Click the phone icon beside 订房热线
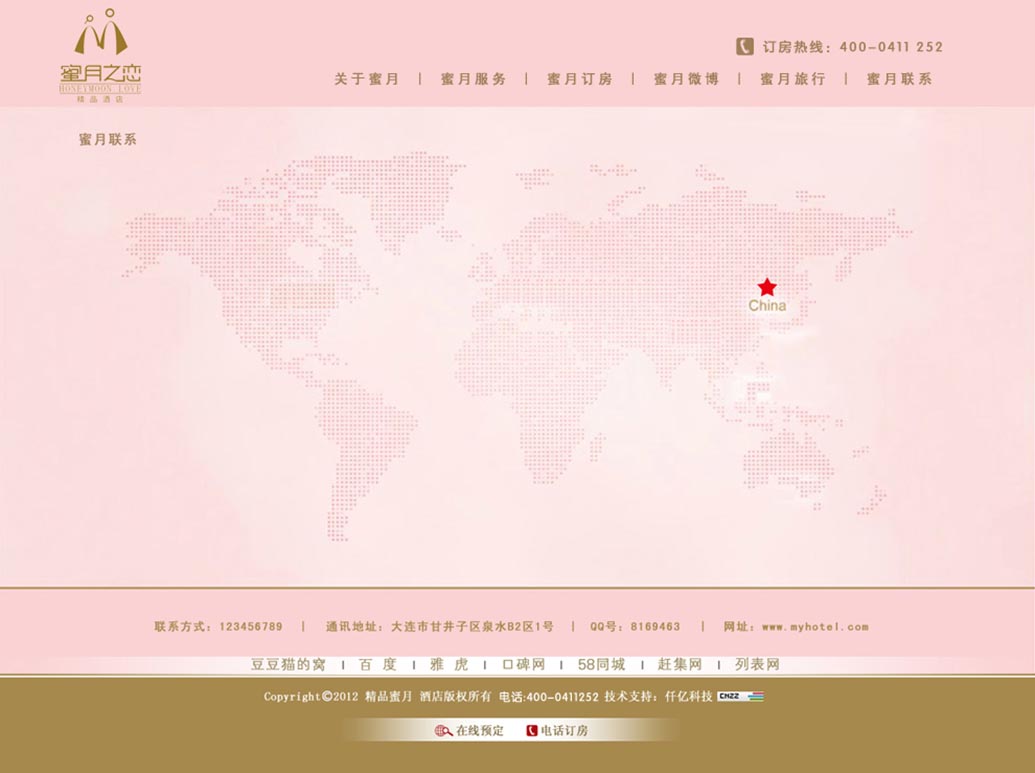Image resolution: width=1035 pixels, height=773 pixels. (745, 46)
